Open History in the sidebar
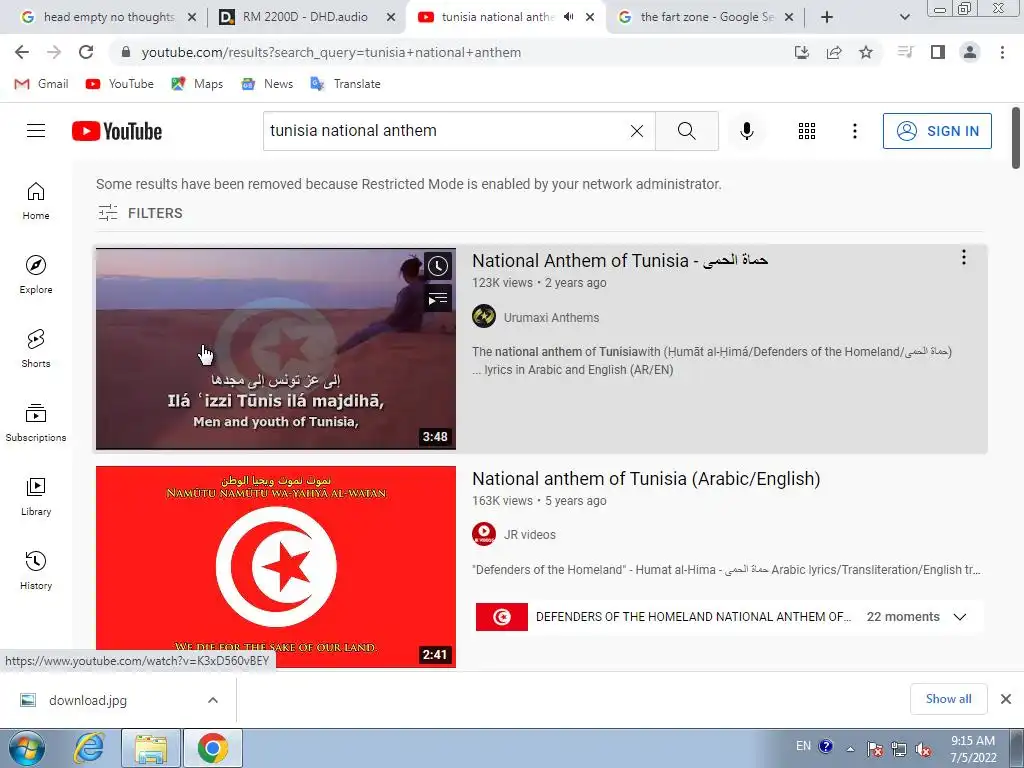Screen dimensions: 1024x768 click(x=36, y=570)
